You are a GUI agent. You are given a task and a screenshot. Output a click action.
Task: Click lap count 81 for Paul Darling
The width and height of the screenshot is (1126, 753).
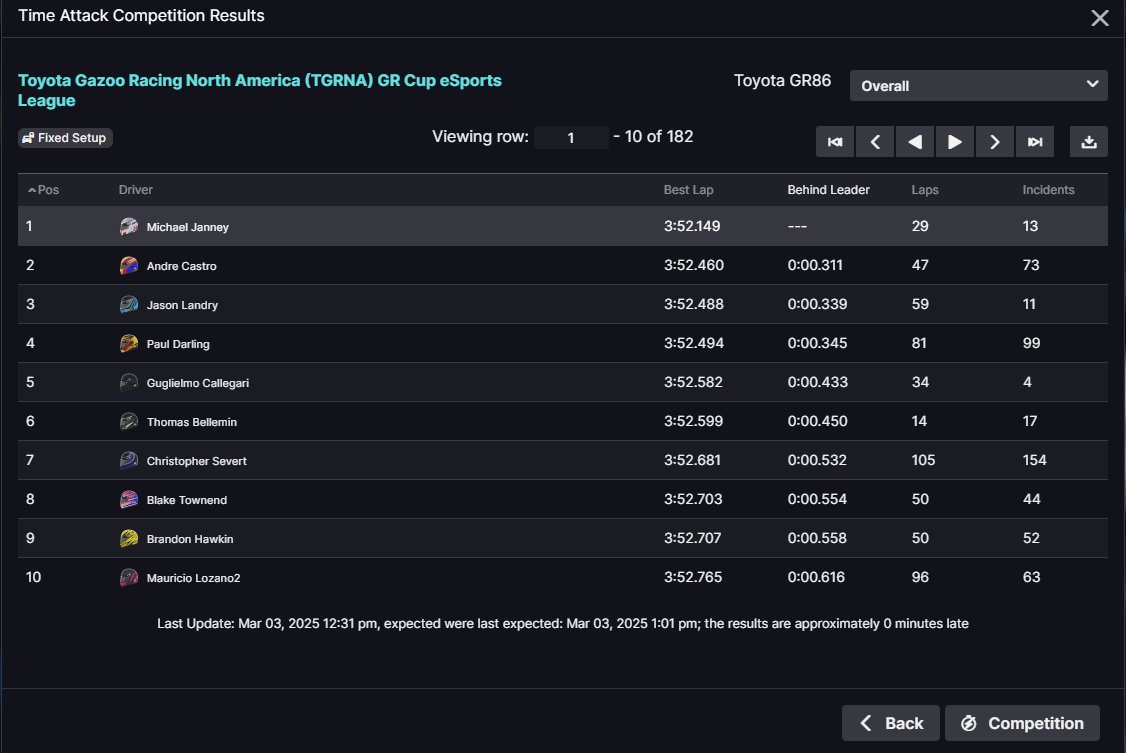[919, 343]
